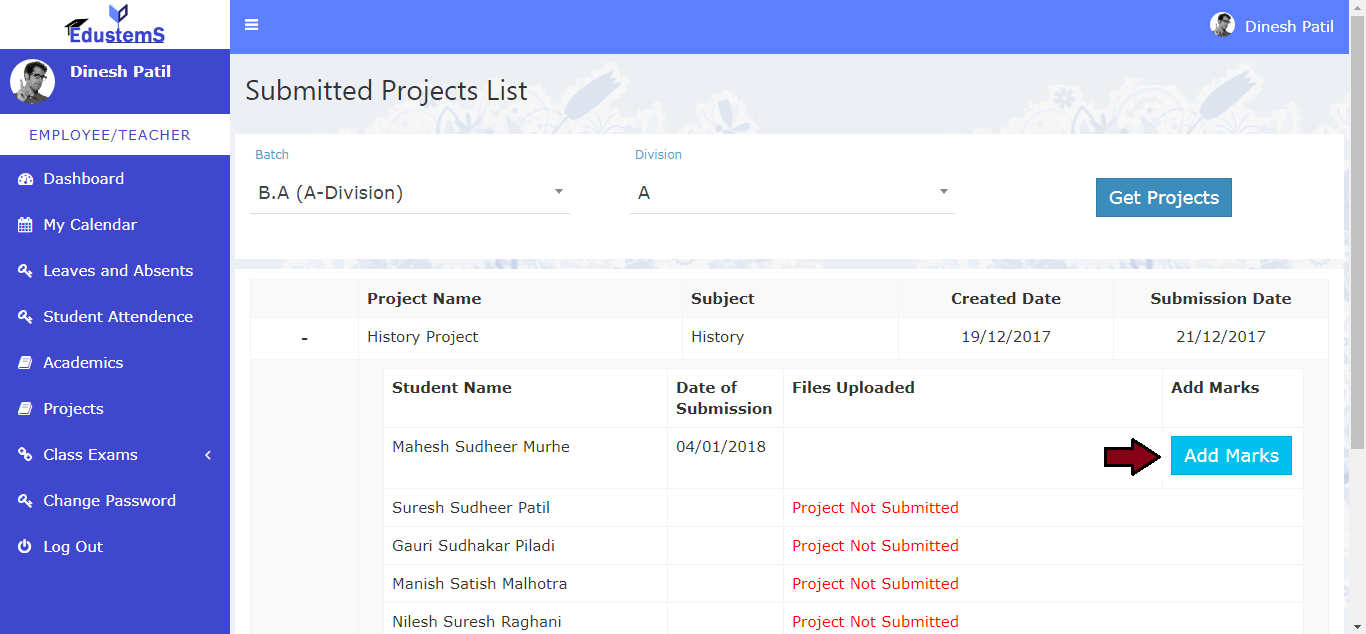The height and width of the screenshot is (634, 1366).
Task: Open Student Attendence menu item
Action: coord(118,317)
